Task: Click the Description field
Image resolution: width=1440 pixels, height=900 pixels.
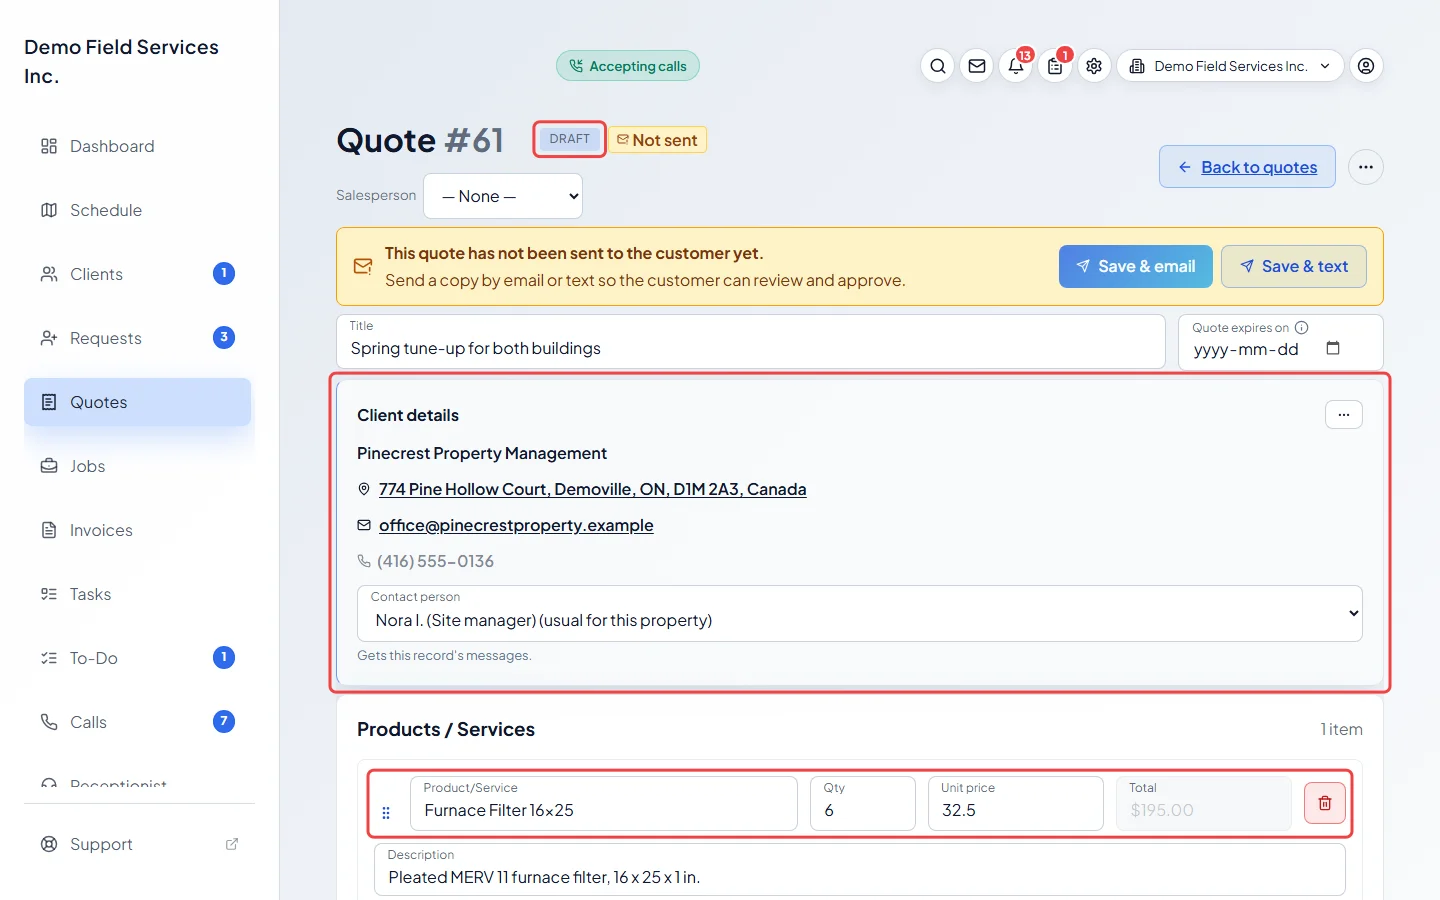Action: pos(860,870)
